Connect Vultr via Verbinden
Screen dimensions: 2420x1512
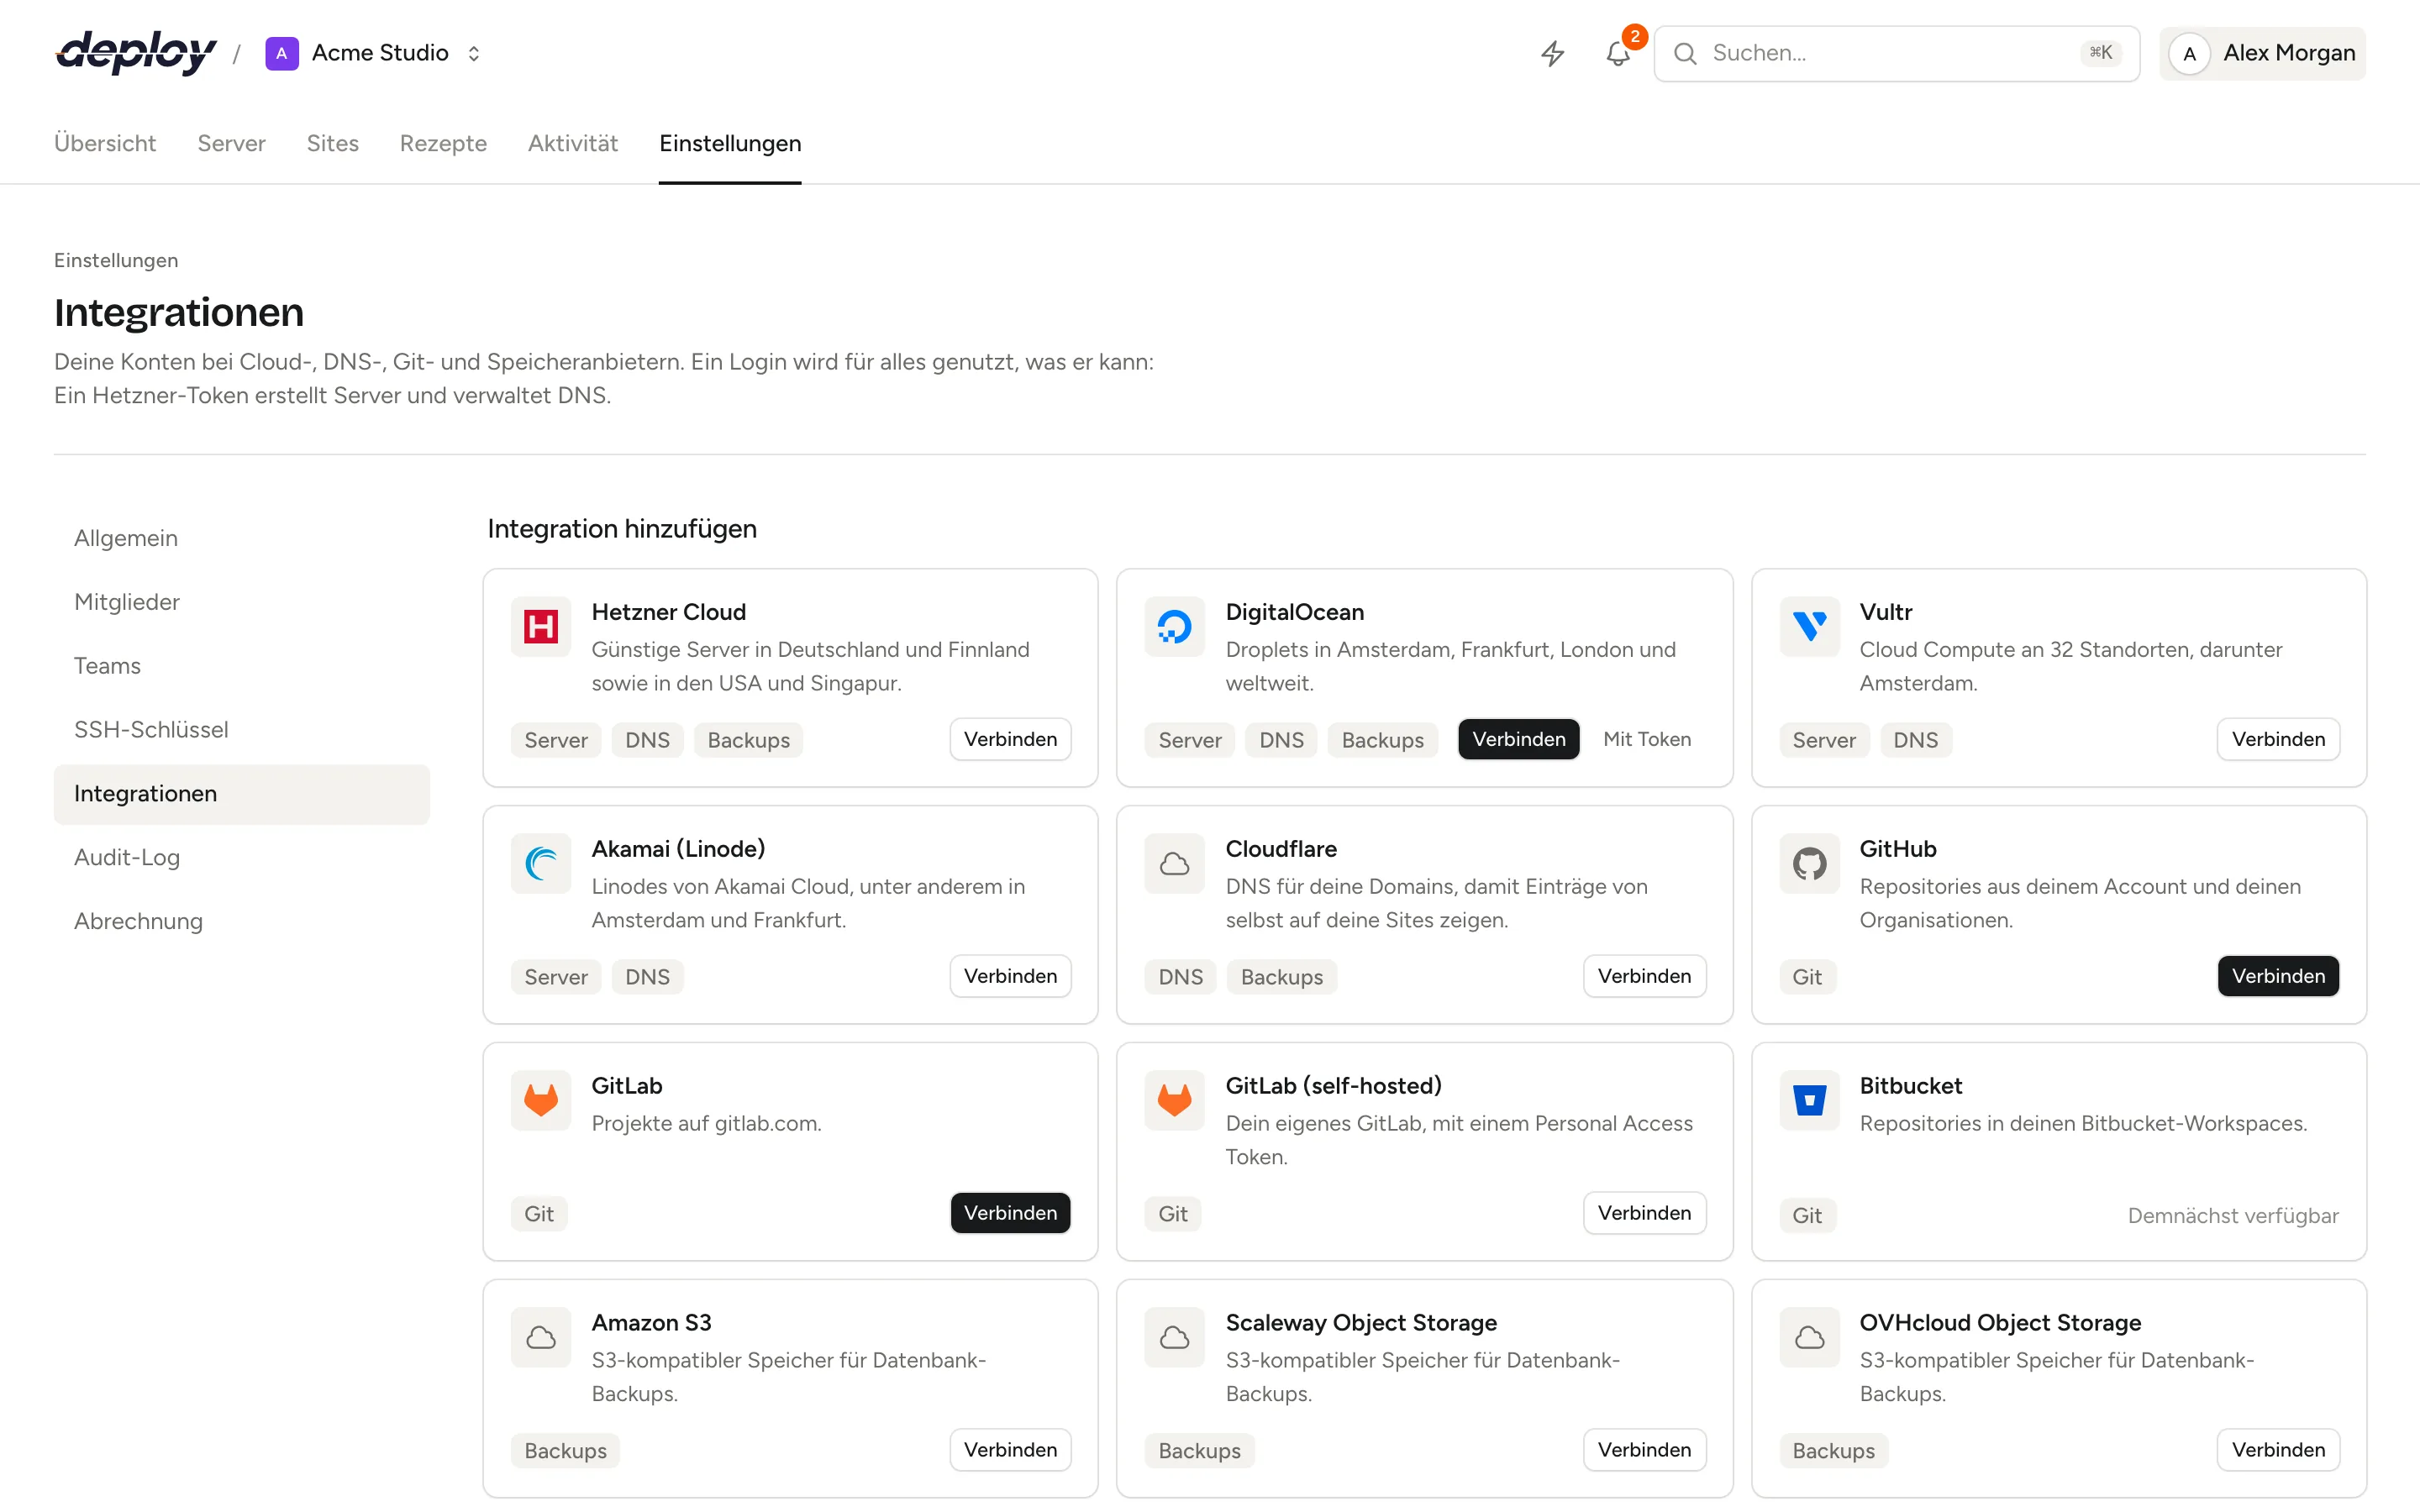point(2278,739)
